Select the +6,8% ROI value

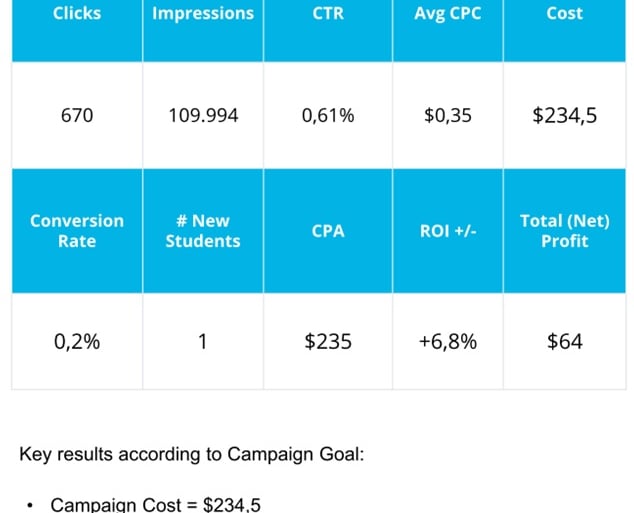point(447,341)
